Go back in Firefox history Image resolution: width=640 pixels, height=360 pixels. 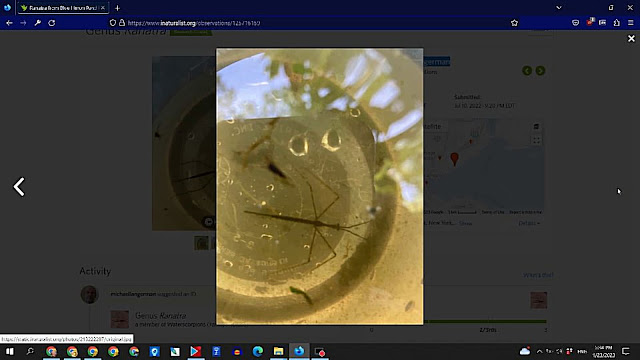click(9, 23)
